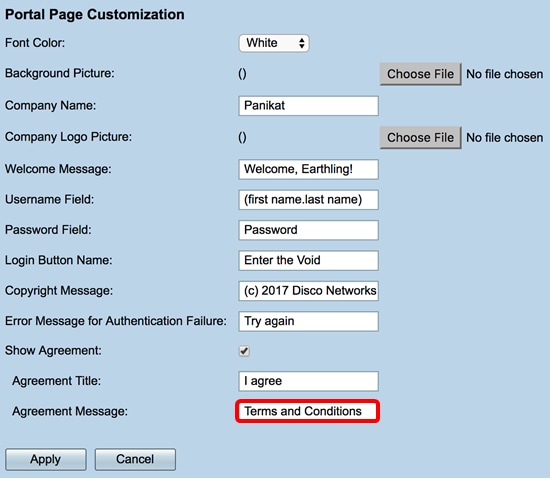Click the Agreement Title label
Screen dimensions: 550x479
56,381
